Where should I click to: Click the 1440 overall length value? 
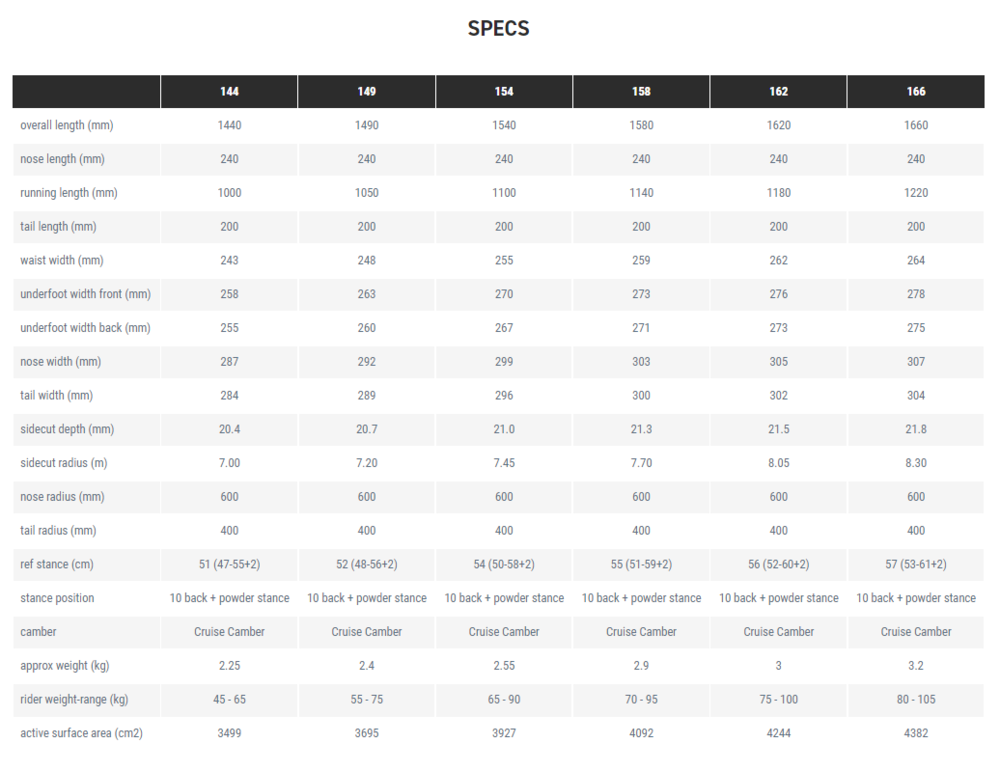[x=229, y=126]
